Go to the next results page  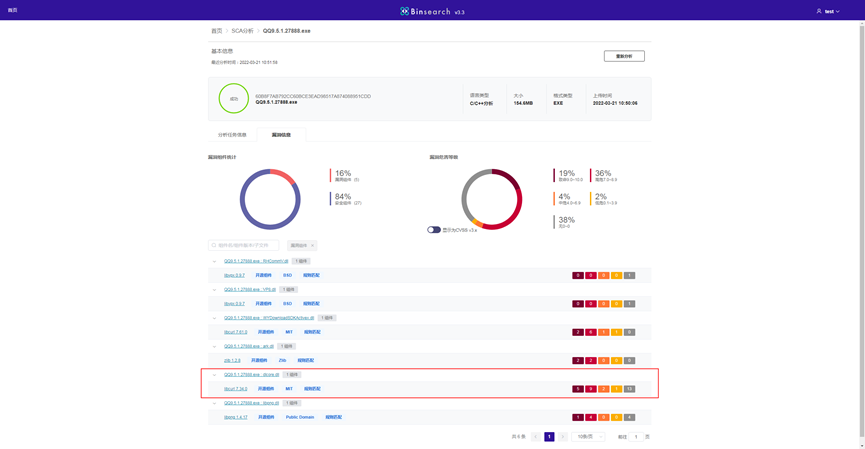tap(563, 437)
